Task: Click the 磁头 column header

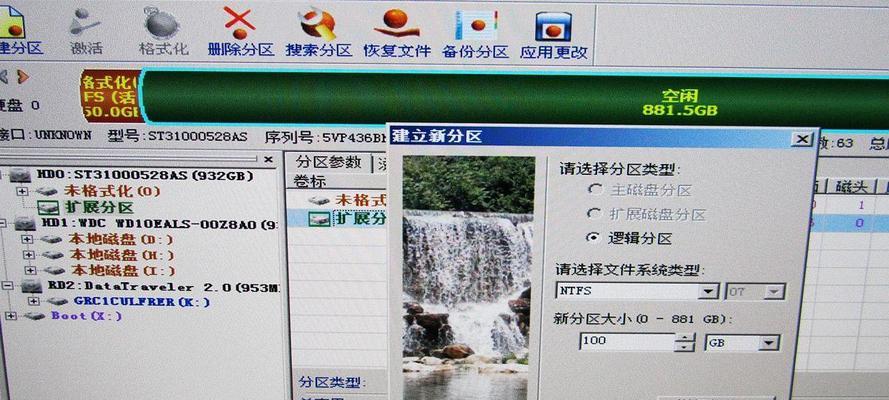Action: 850,186
